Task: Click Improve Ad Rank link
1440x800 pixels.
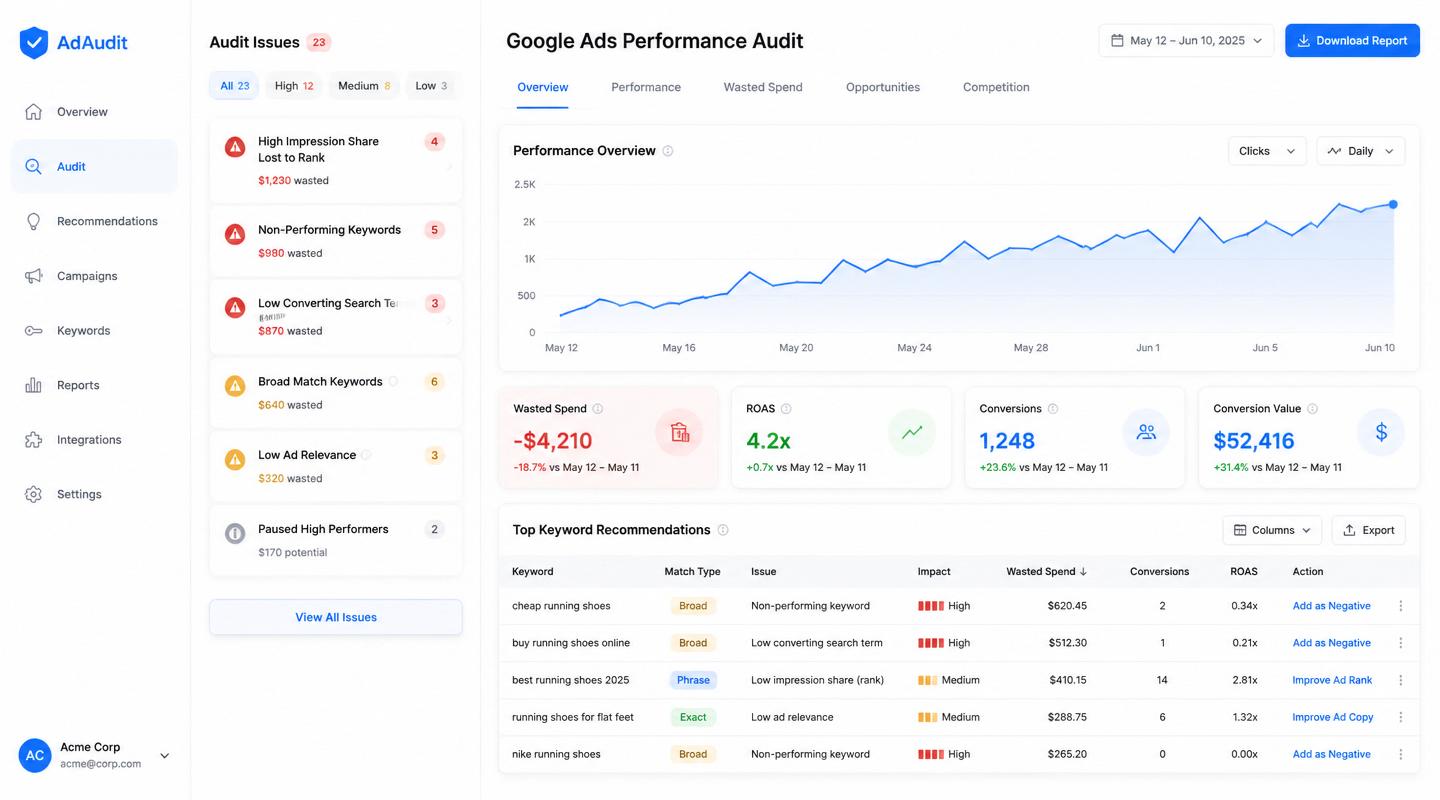Action: coord(1332,680)
